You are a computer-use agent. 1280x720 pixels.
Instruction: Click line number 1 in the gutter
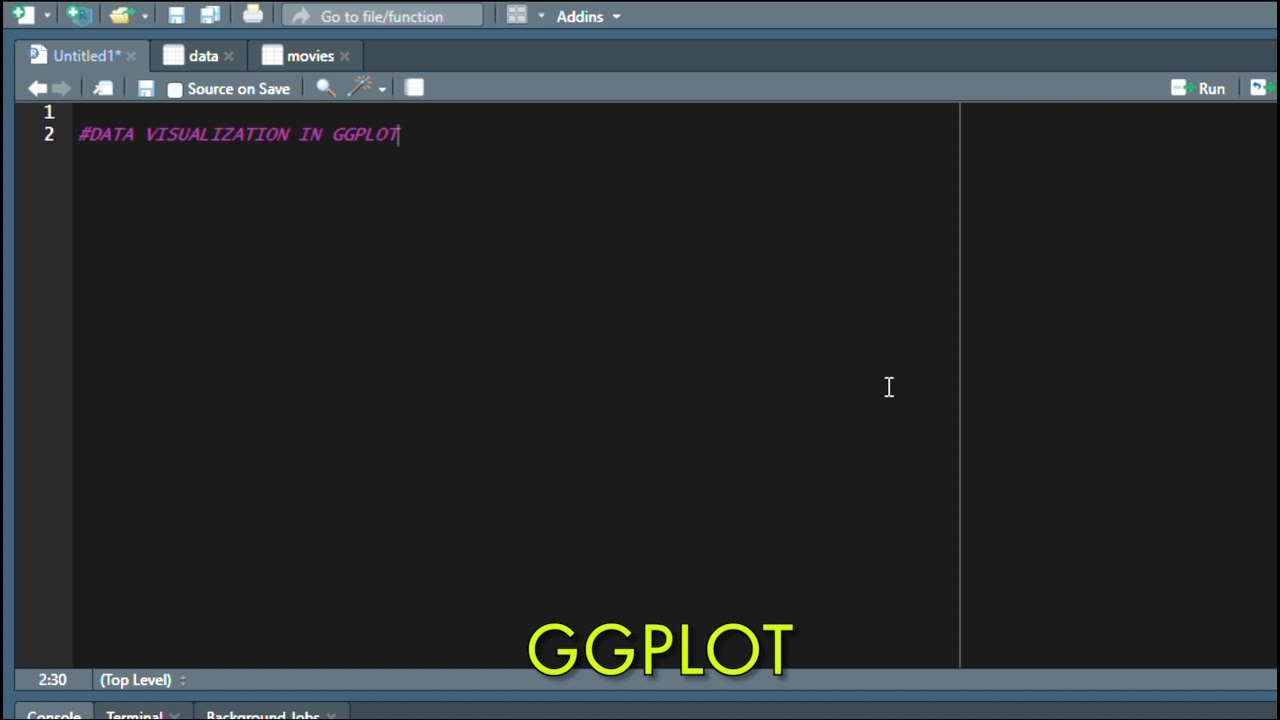(x=48, y=112)
